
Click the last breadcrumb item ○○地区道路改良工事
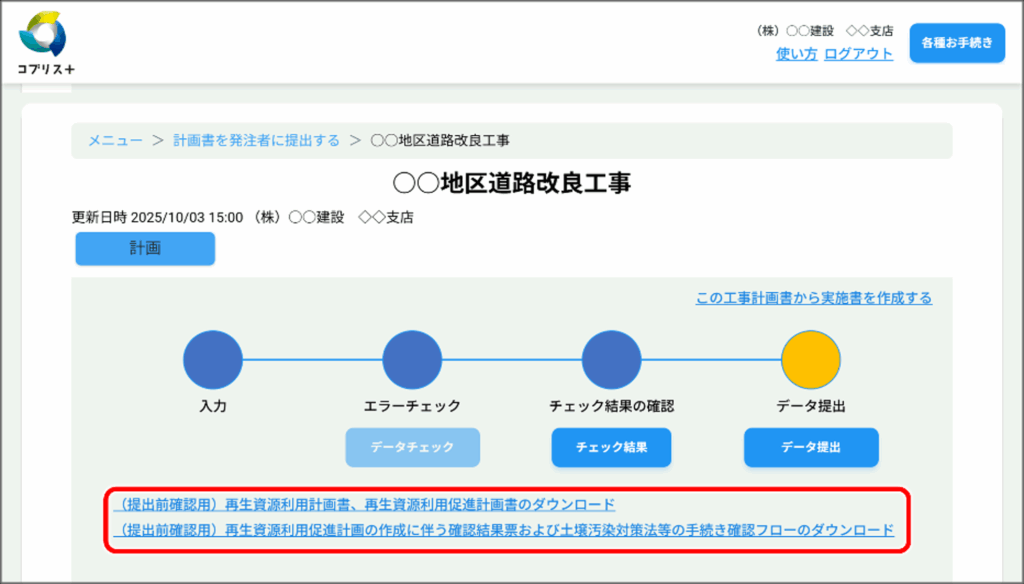[440, 141]
